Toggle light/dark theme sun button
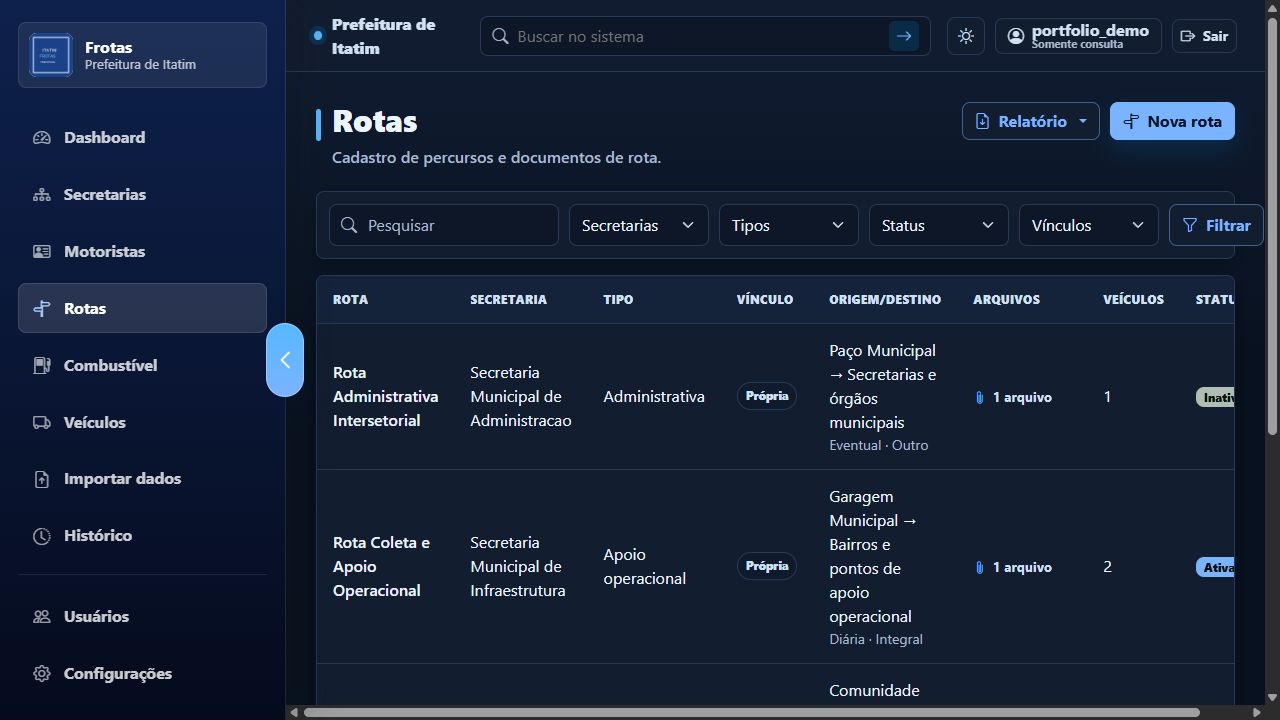Screen dimensions: 1280x720 tap(966, 36)
